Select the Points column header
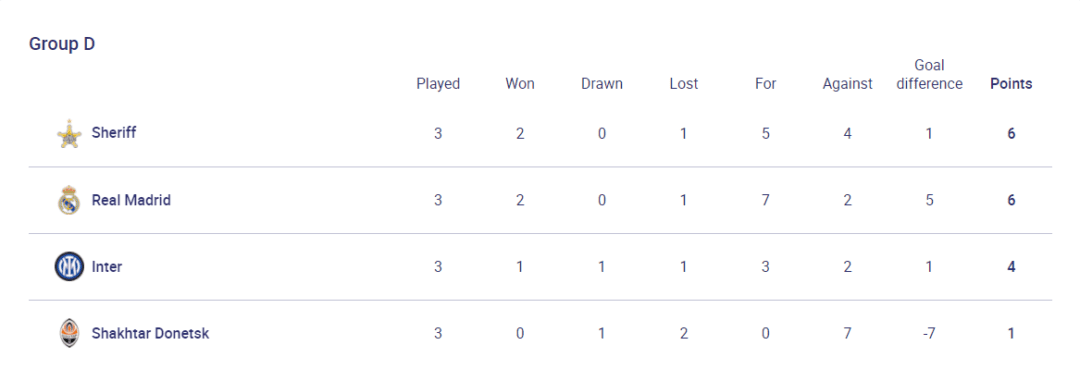Screen dimensions: 1080x382 pos(1011,84)
